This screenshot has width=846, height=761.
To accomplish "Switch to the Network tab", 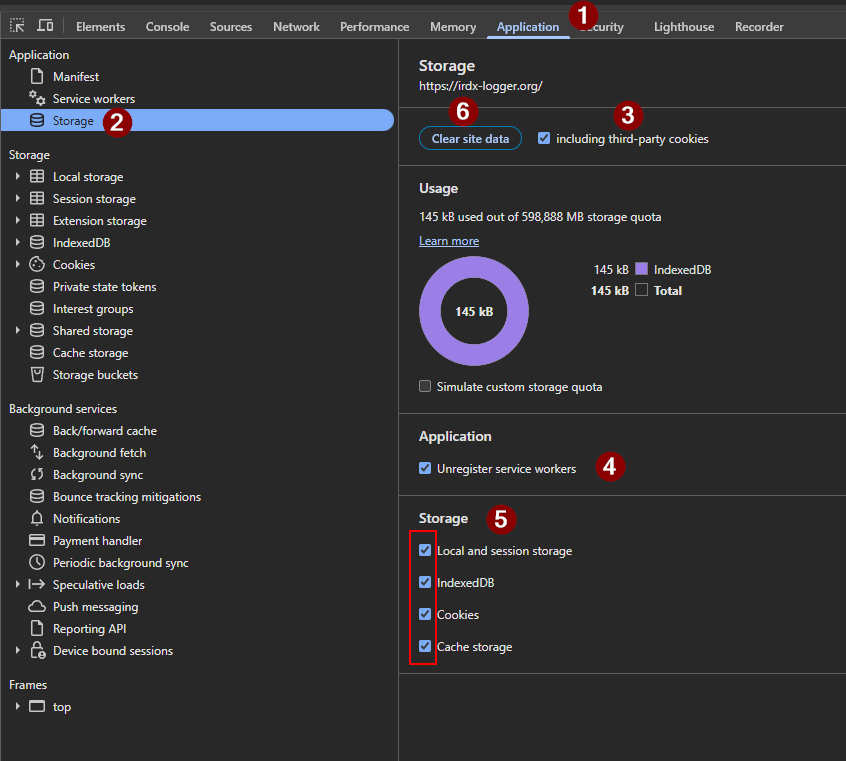I will coord(296,27).
